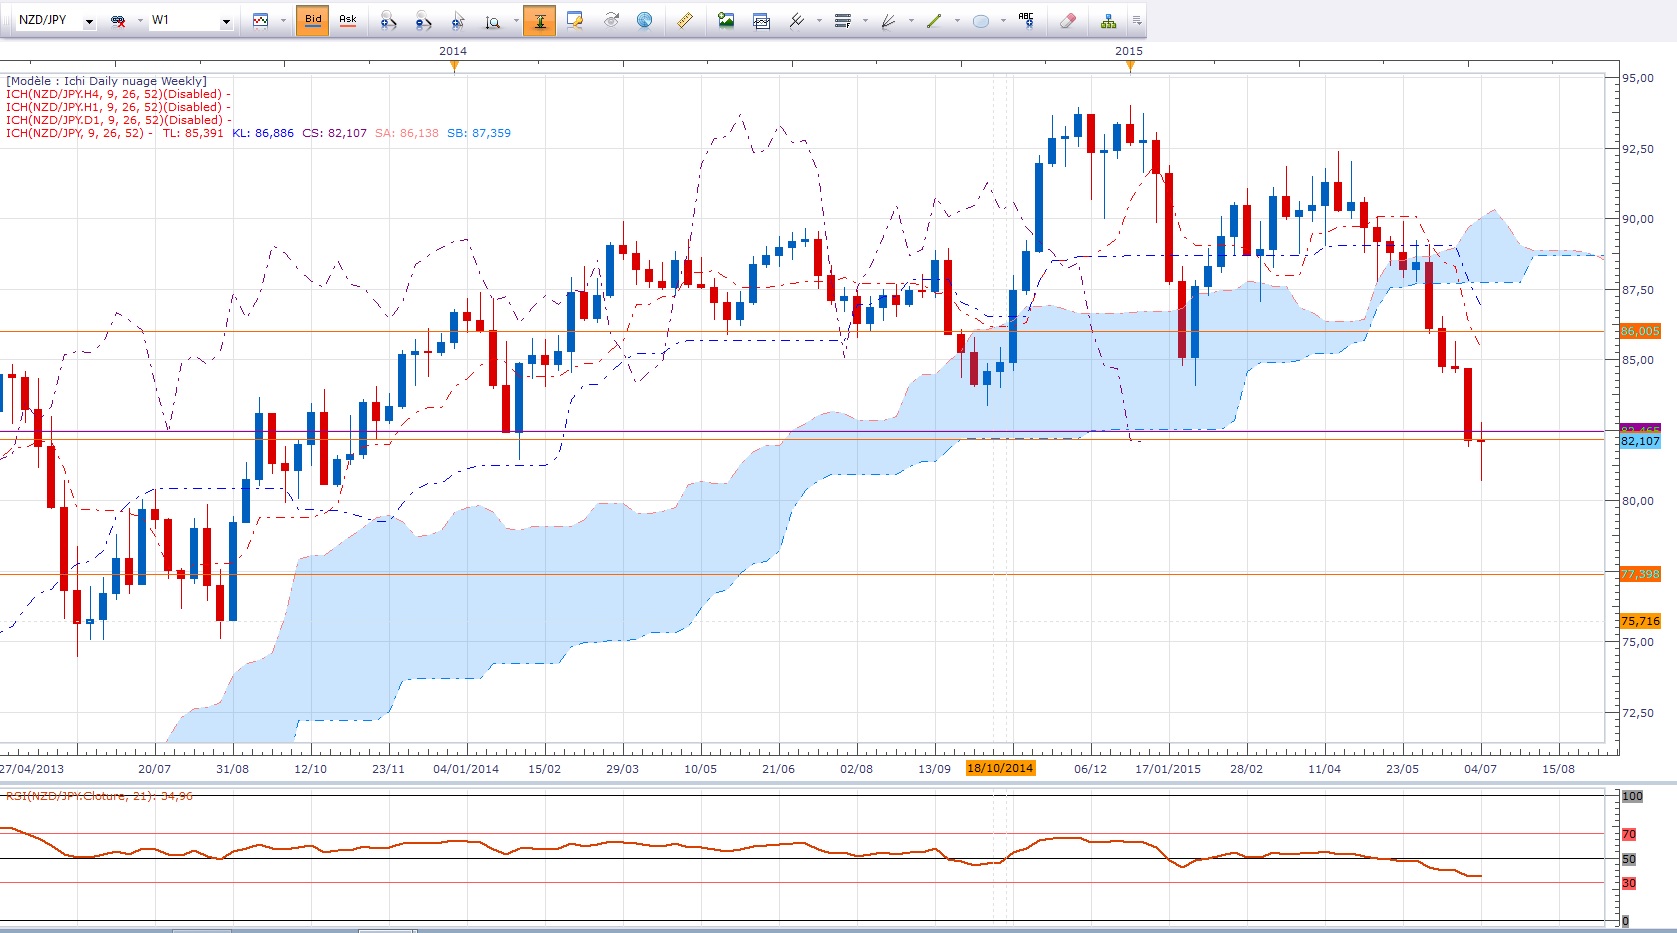Click the SA: 86,138 value
The width and height of the screenshot is (1677, 933).
pyautogui.click(x=407, y=133)
